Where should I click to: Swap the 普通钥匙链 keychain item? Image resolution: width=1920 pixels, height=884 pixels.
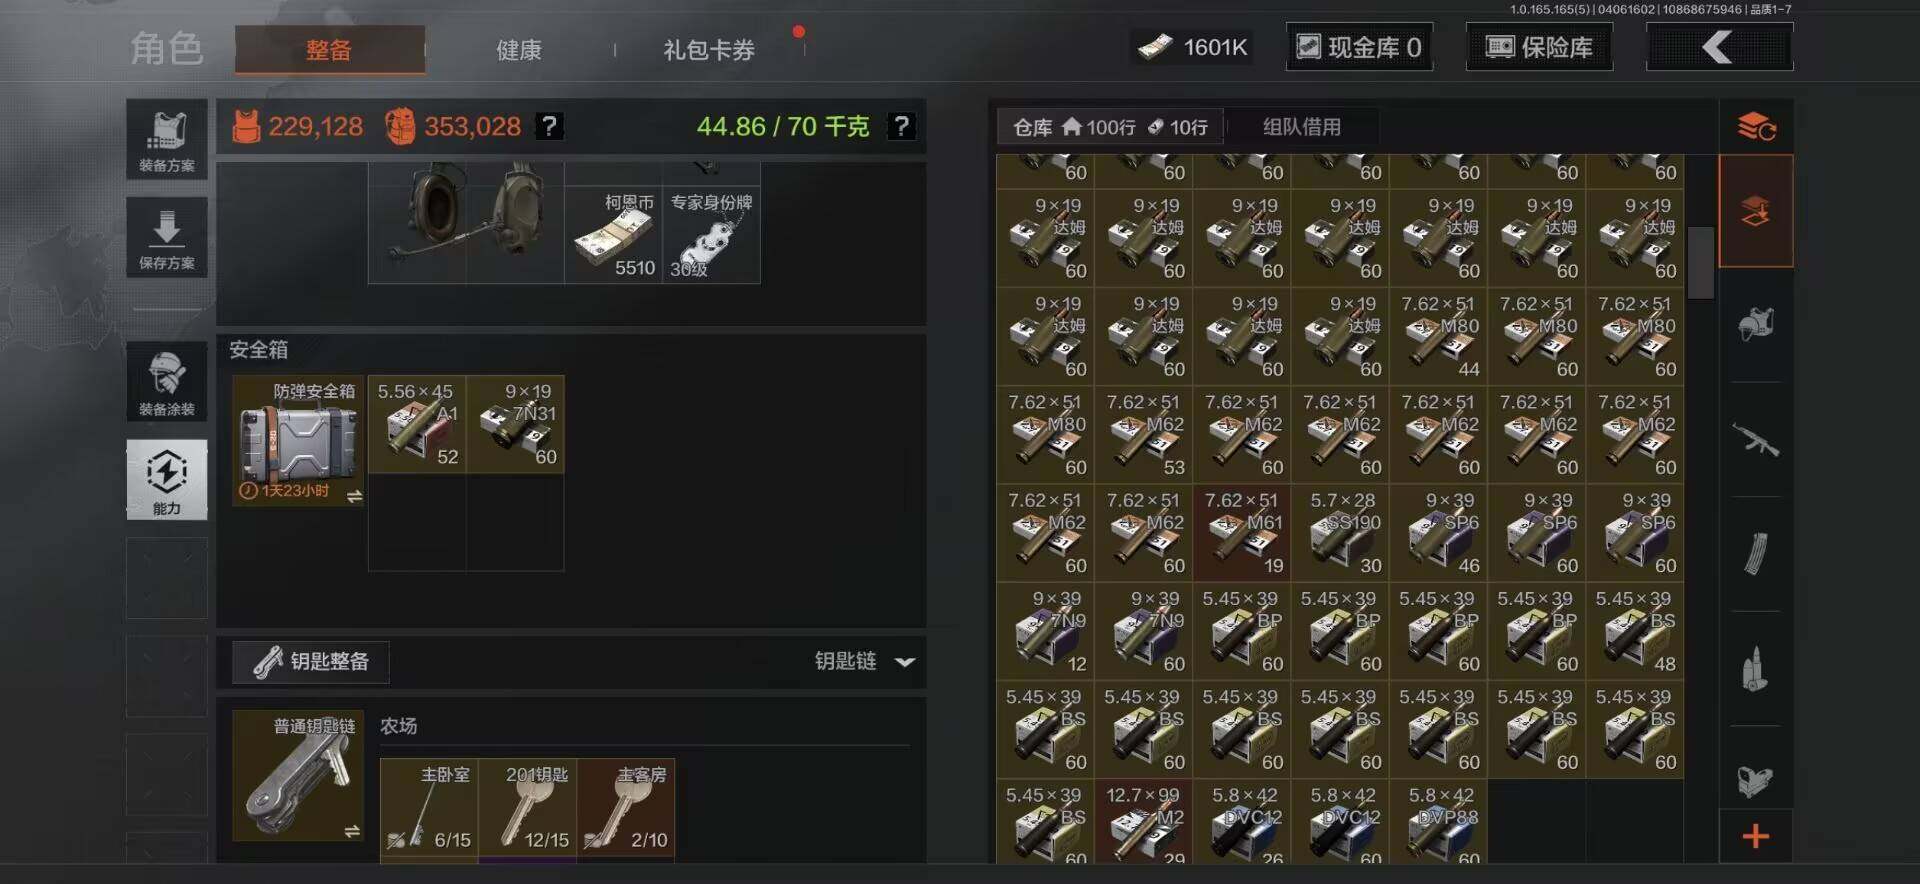coord(352,831)
